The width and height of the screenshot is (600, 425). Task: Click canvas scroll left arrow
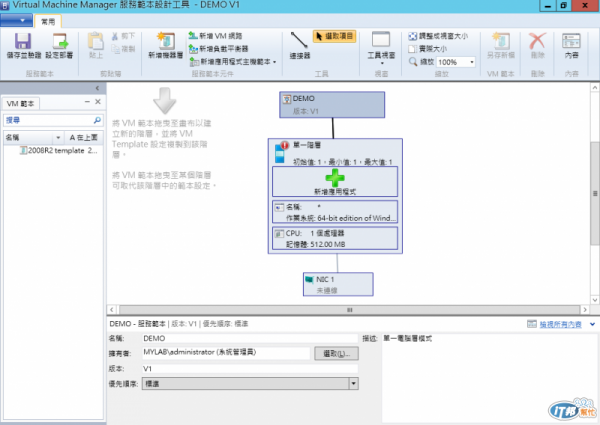tap(111, 309)
